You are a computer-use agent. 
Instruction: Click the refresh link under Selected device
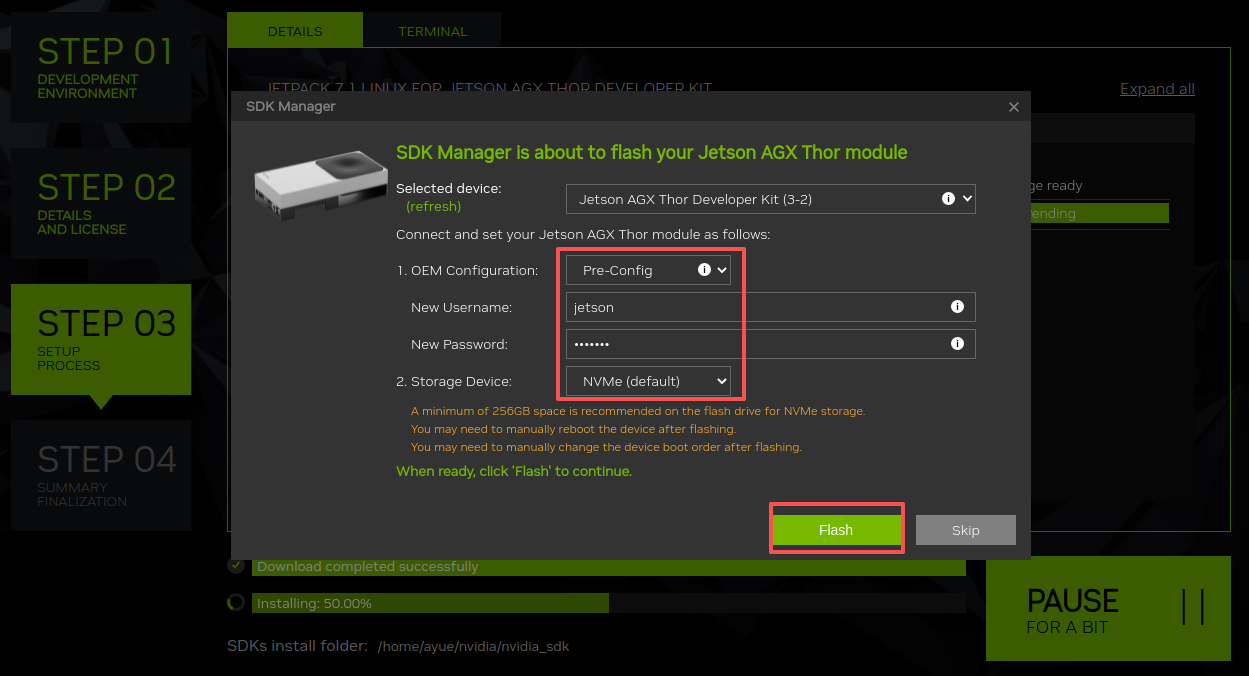click(x=433, y=206)
